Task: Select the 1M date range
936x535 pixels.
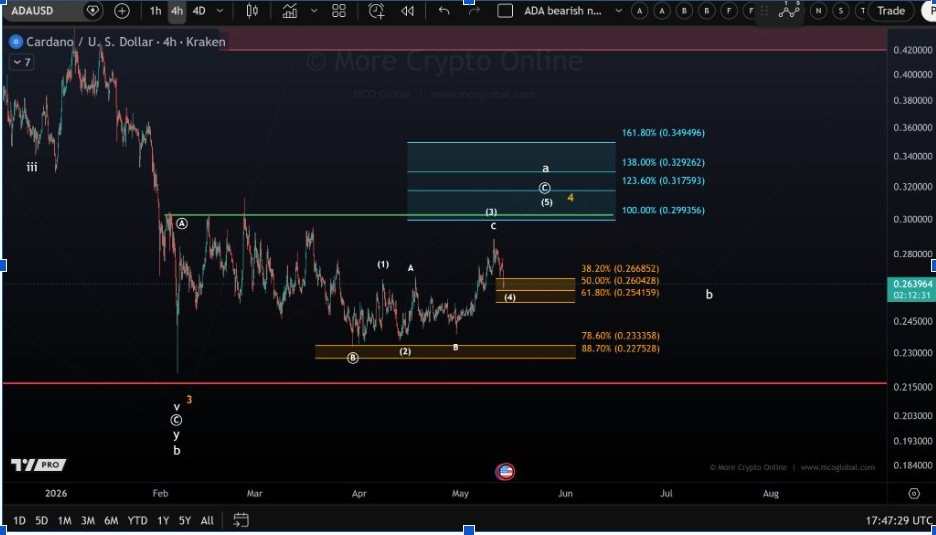Action: [x=64, y=521]
